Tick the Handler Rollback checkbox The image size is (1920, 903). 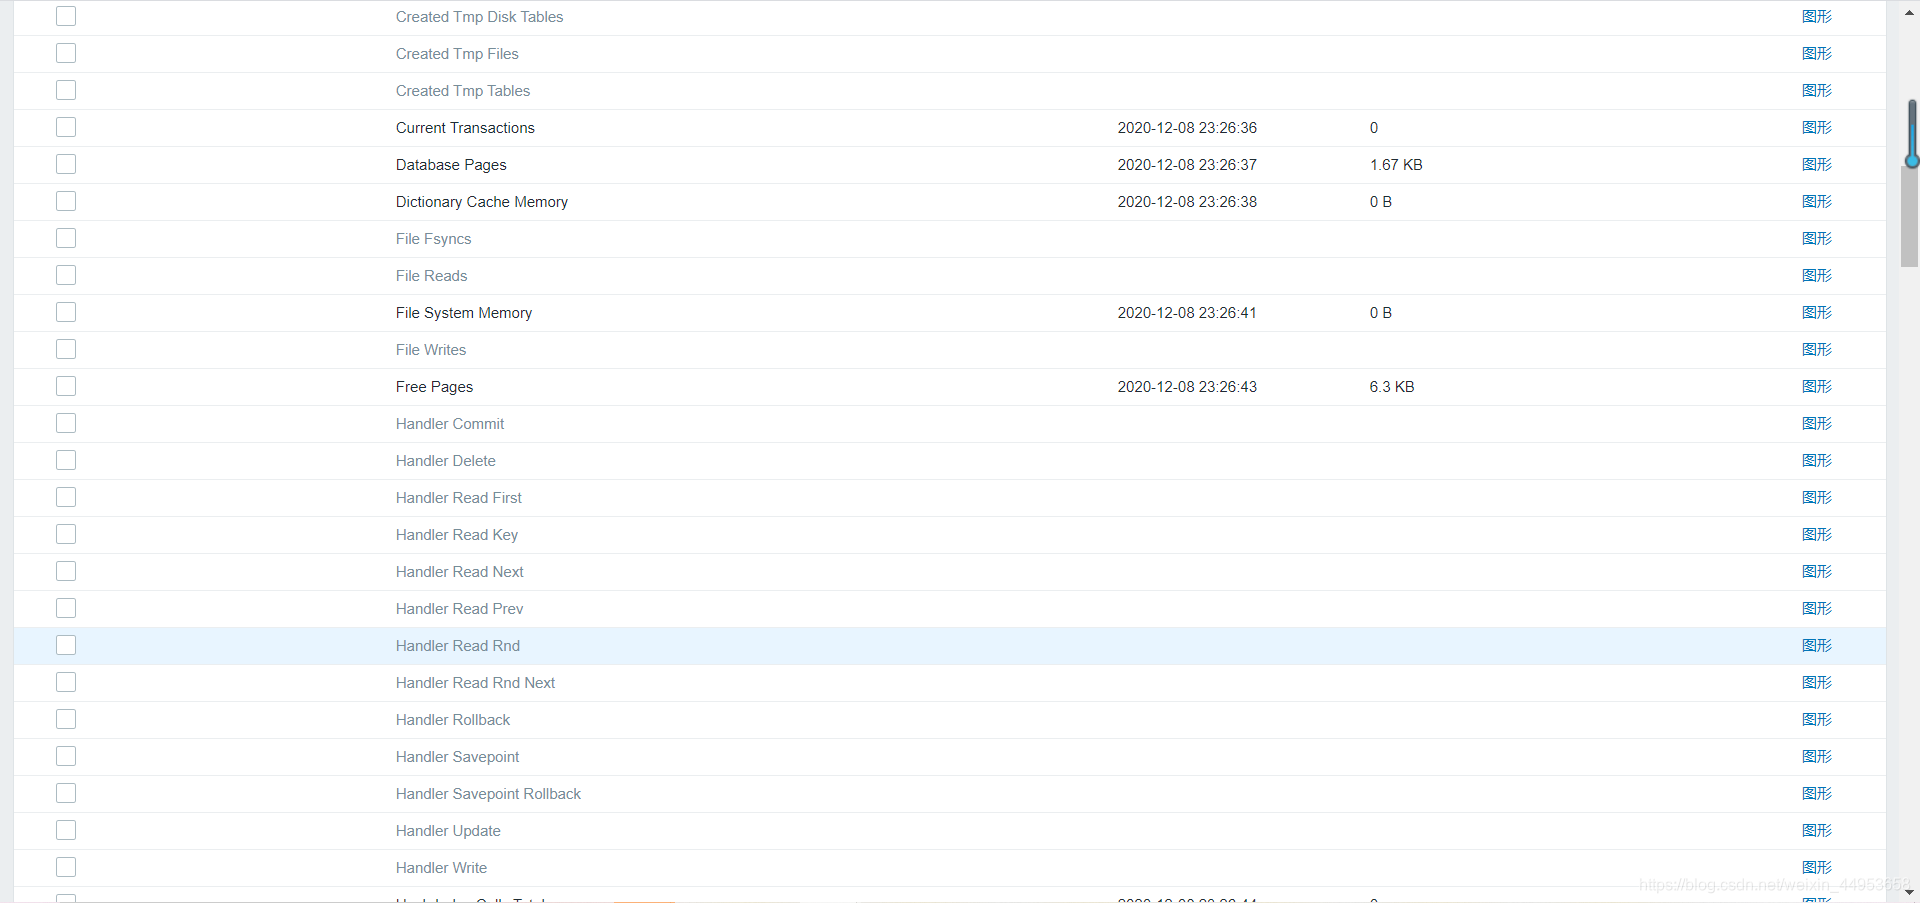[66, 719]
